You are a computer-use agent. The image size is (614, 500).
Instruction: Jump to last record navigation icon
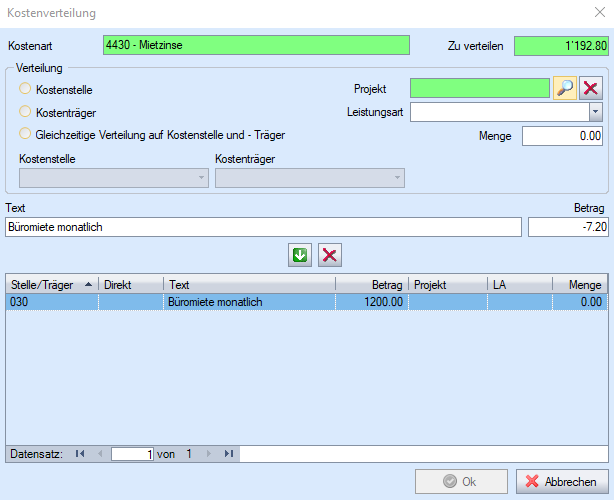228,454
